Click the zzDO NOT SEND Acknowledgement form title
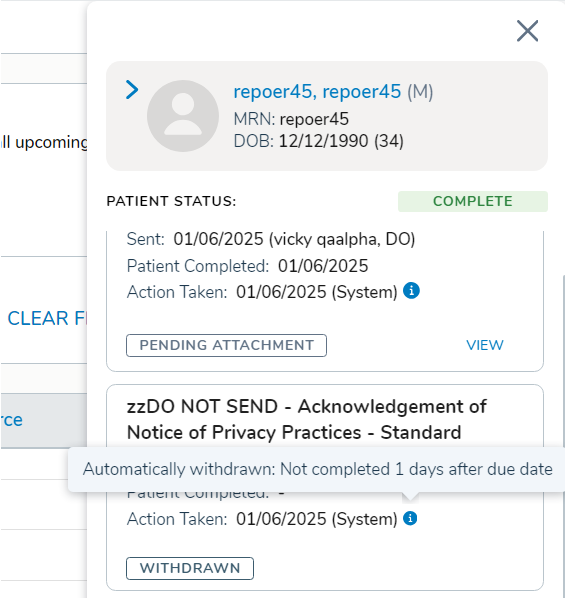 point(306,420)
